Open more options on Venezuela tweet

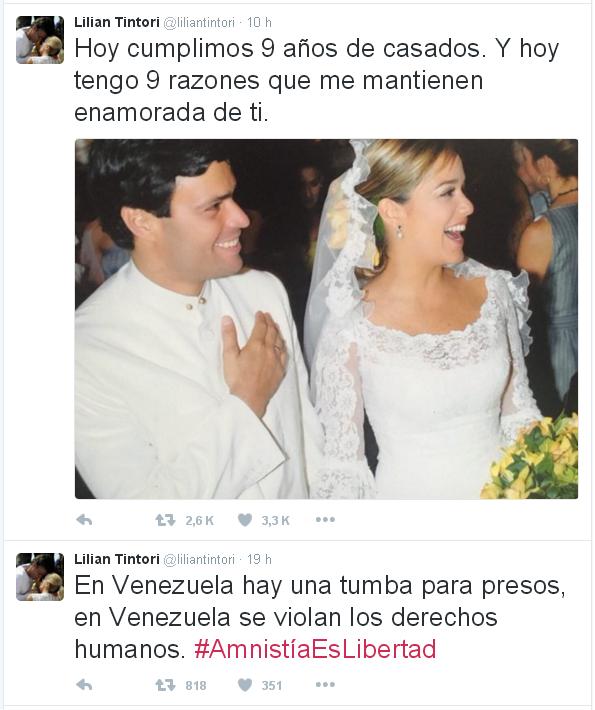click(x=325, y=685)
